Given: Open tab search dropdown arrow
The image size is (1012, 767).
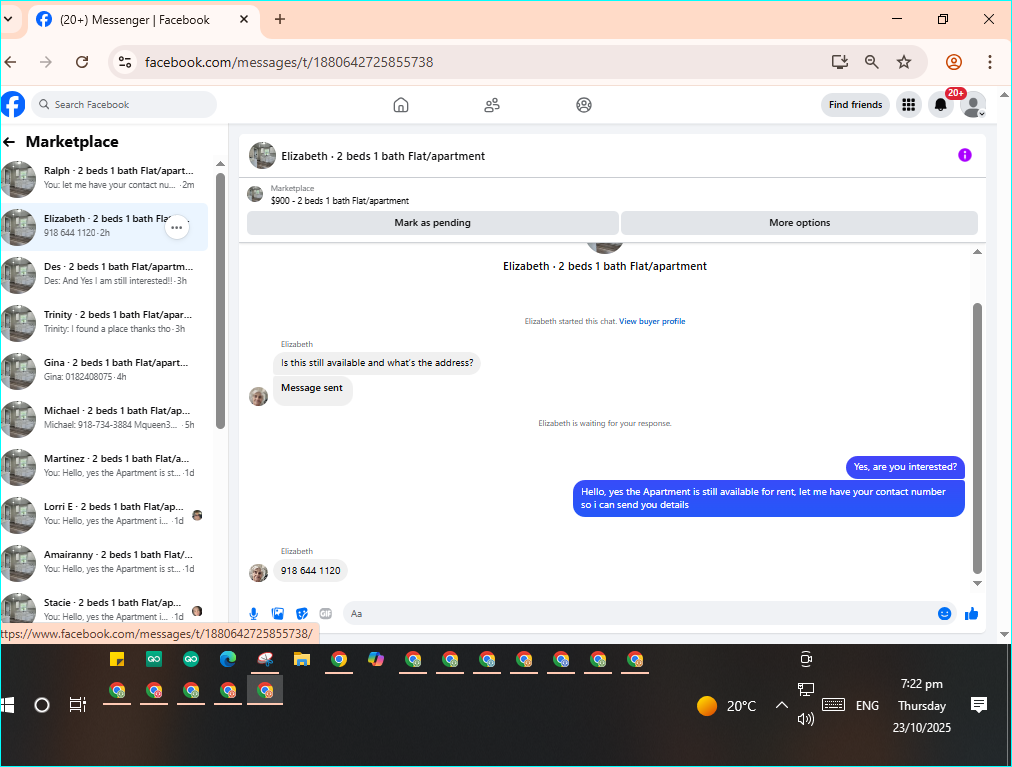Looking at the screenshot, I should (8, 19).
